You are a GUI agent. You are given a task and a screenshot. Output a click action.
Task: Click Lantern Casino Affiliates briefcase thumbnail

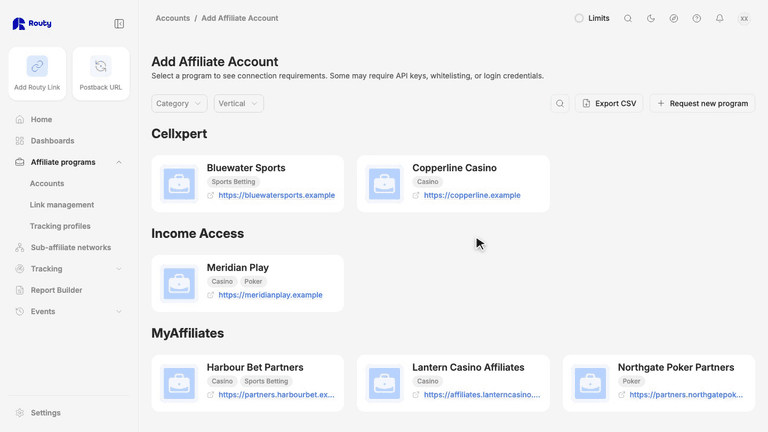[x=384, y=383]
